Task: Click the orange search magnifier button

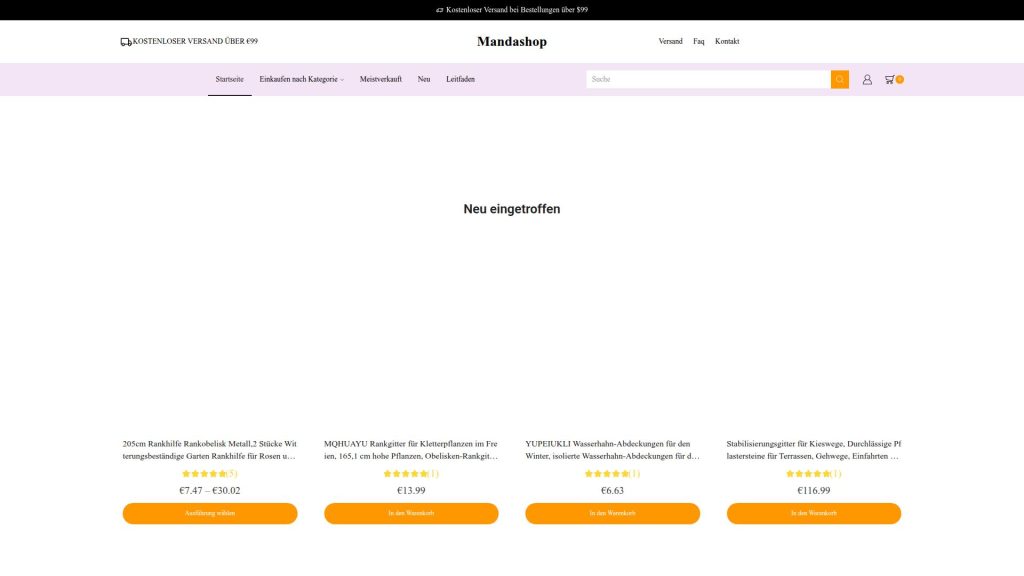Action: pyautogui.click(x=839, y=79)
